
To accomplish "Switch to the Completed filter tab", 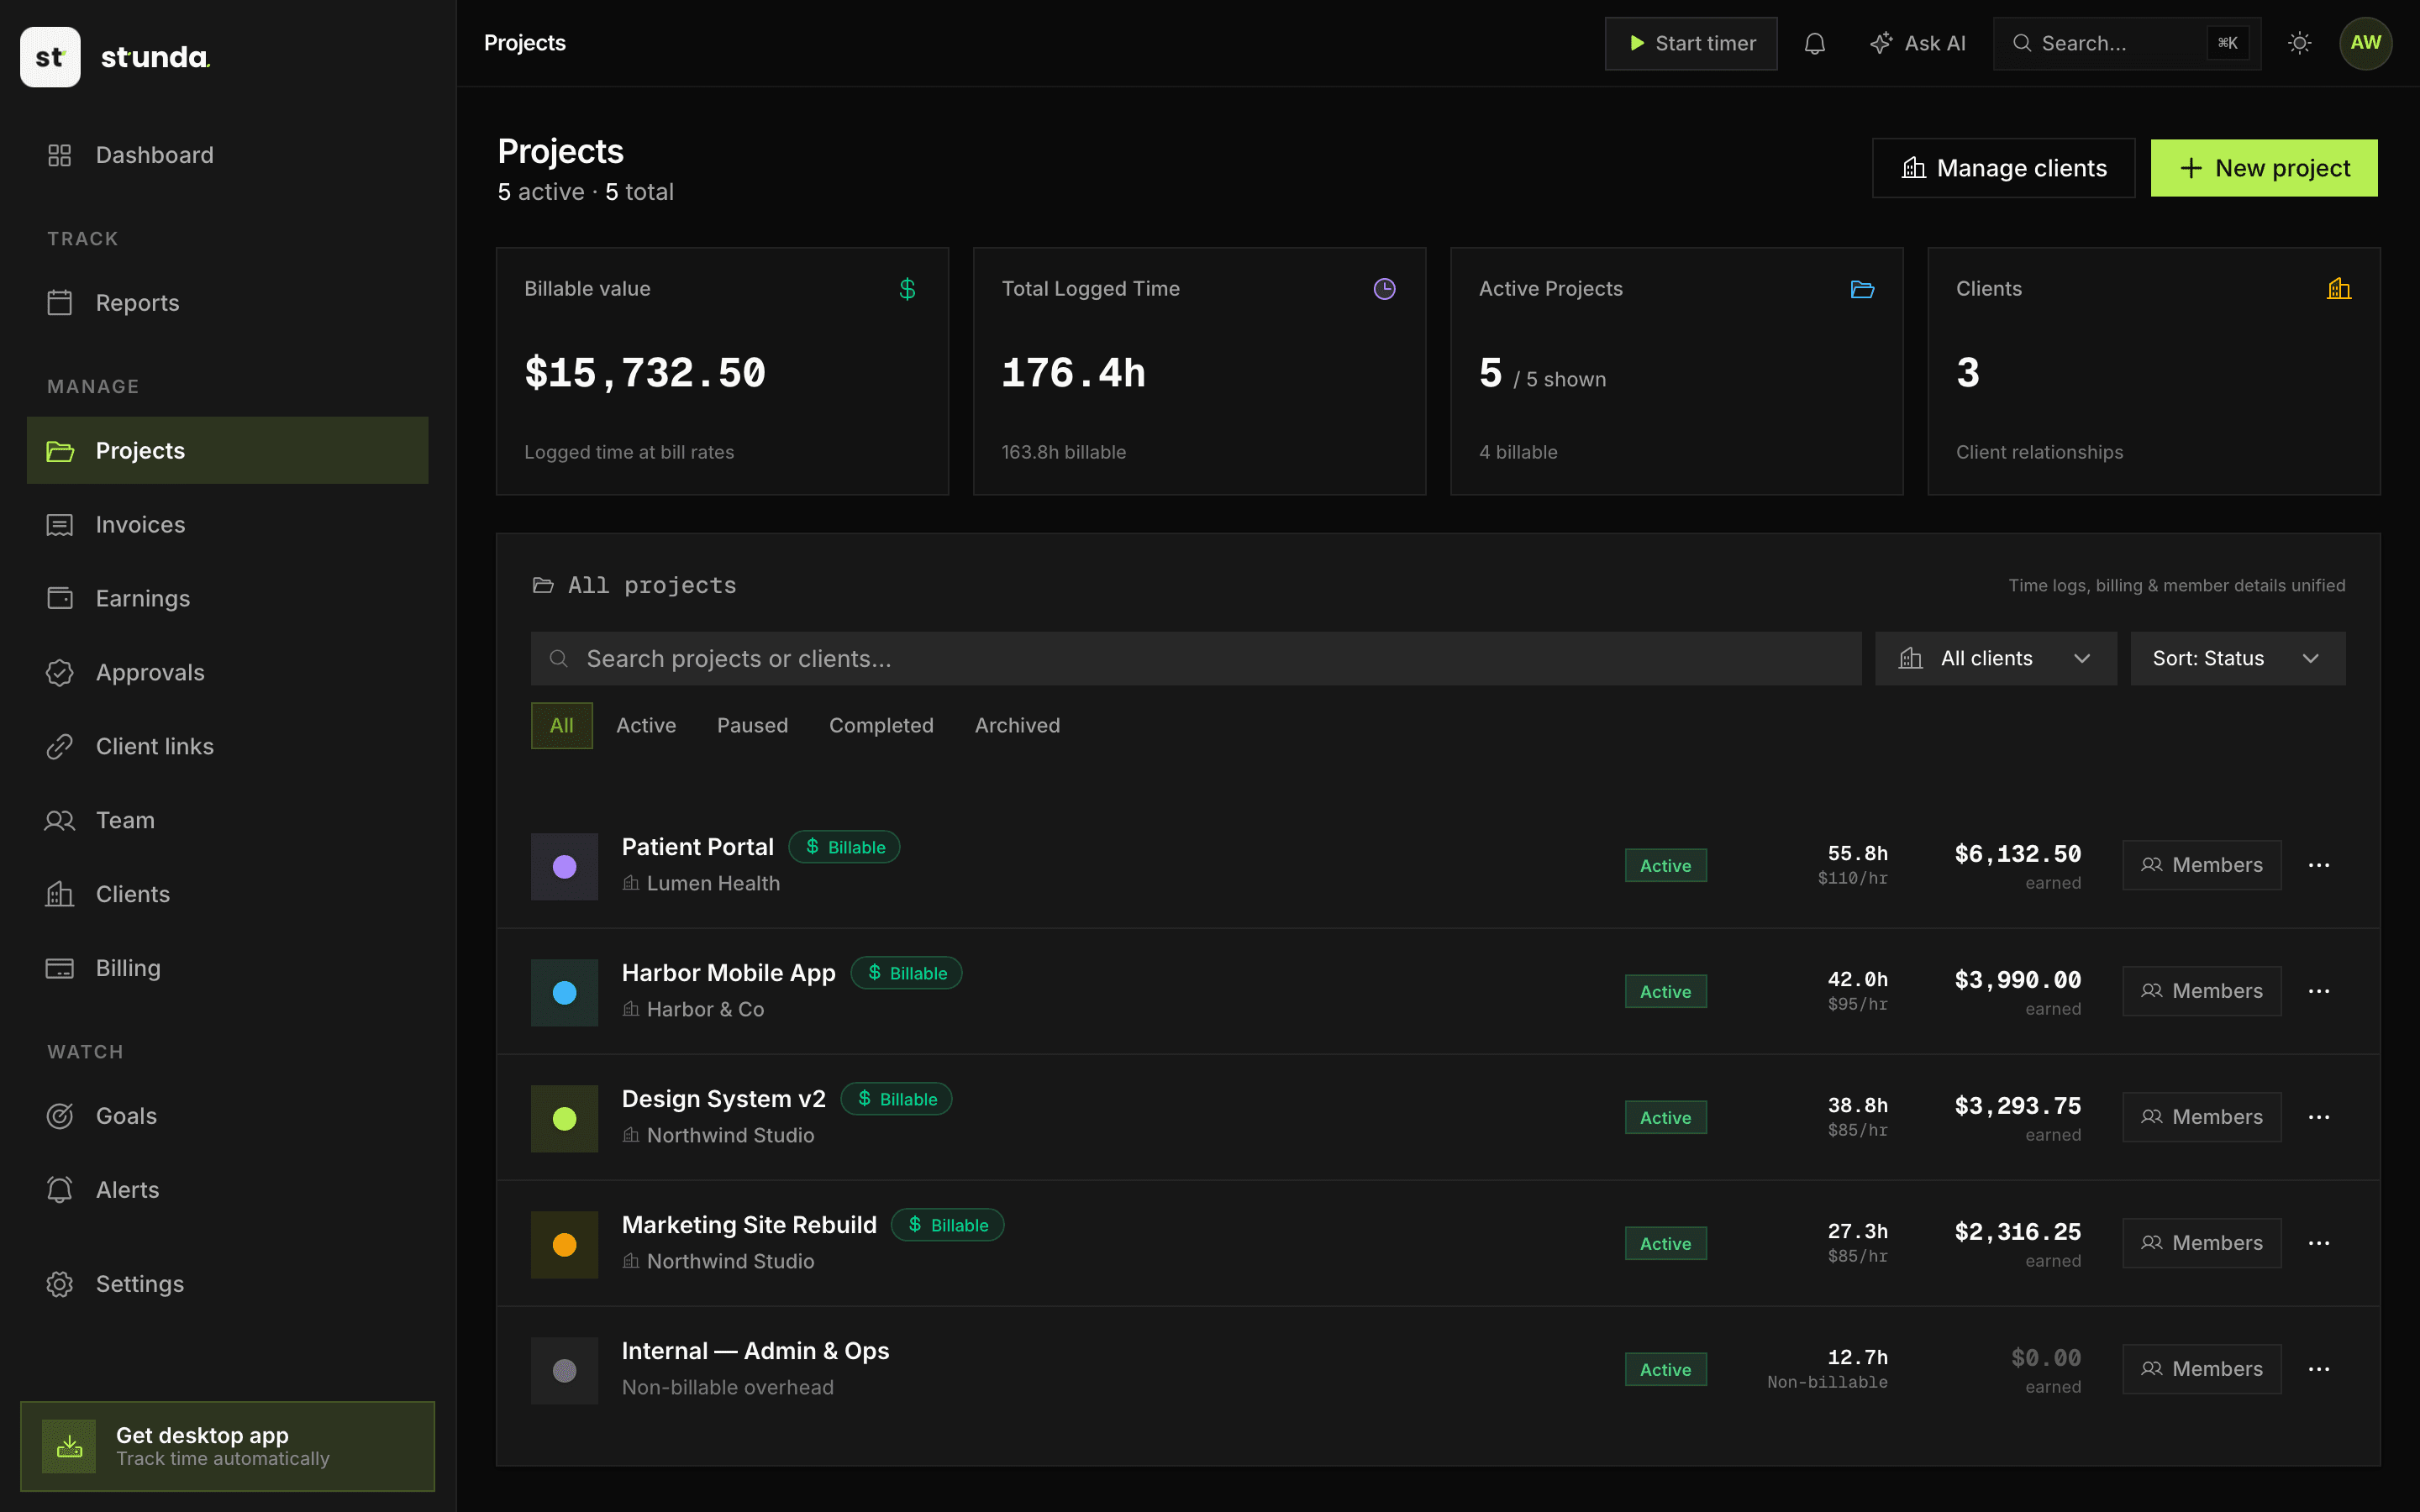I will point(881,725).
